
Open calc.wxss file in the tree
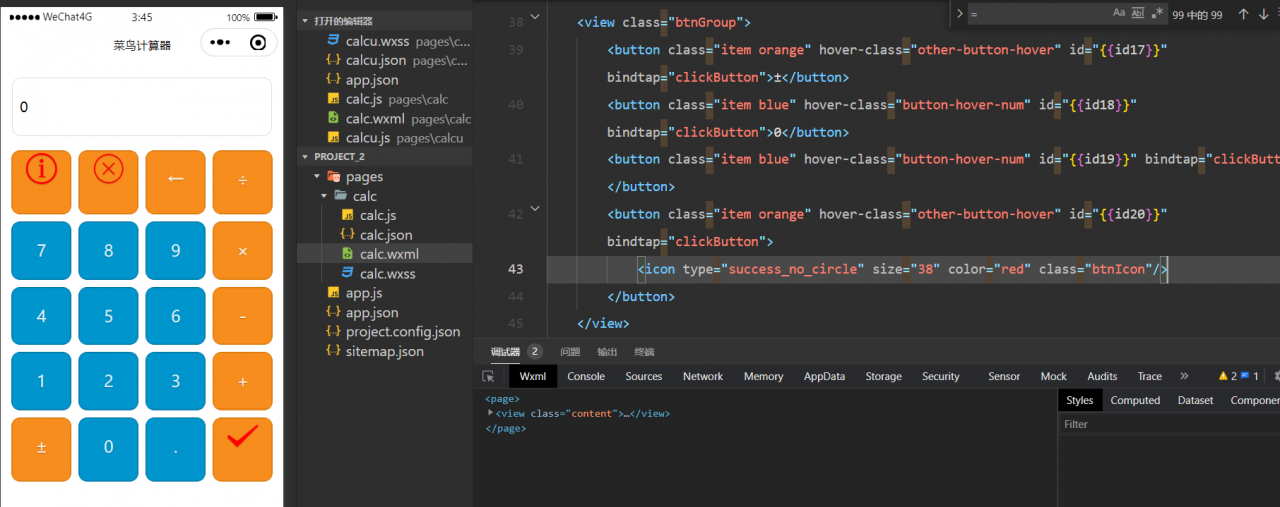click(x=387, y=274)
